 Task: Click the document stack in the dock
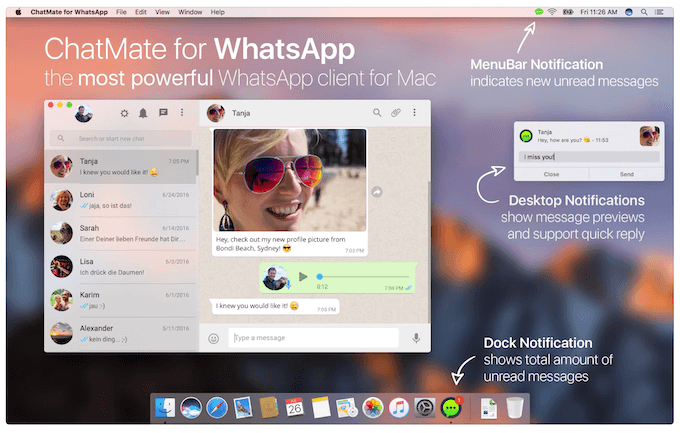(489, 409)
